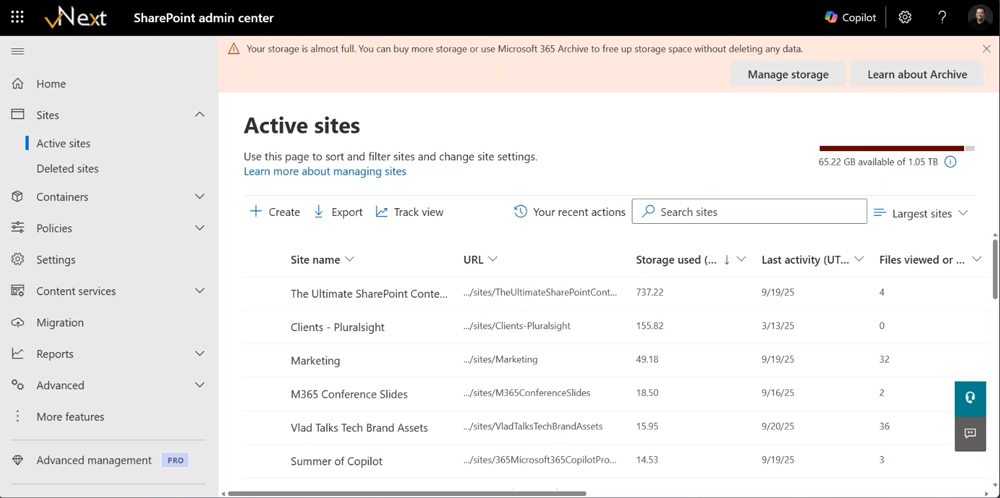Open Storage used column dropdown

tap(741, 260)
